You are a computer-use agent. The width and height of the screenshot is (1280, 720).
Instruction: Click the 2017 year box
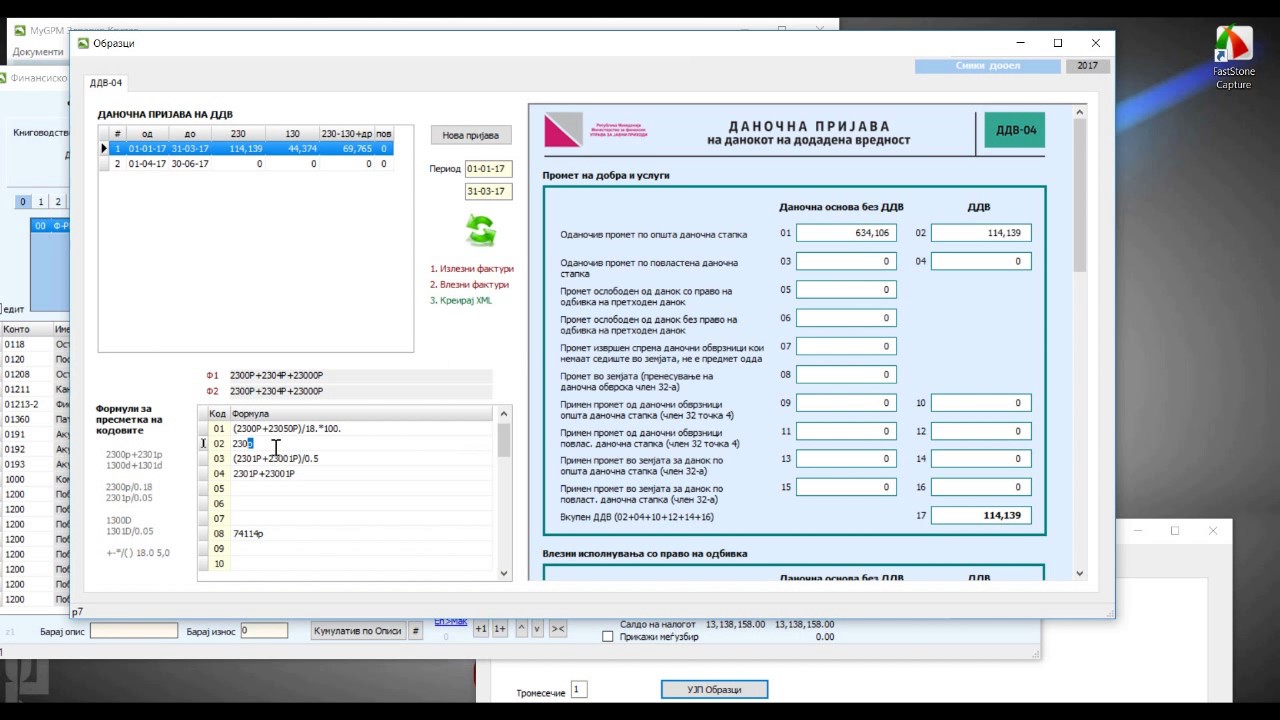point(1087,66)
